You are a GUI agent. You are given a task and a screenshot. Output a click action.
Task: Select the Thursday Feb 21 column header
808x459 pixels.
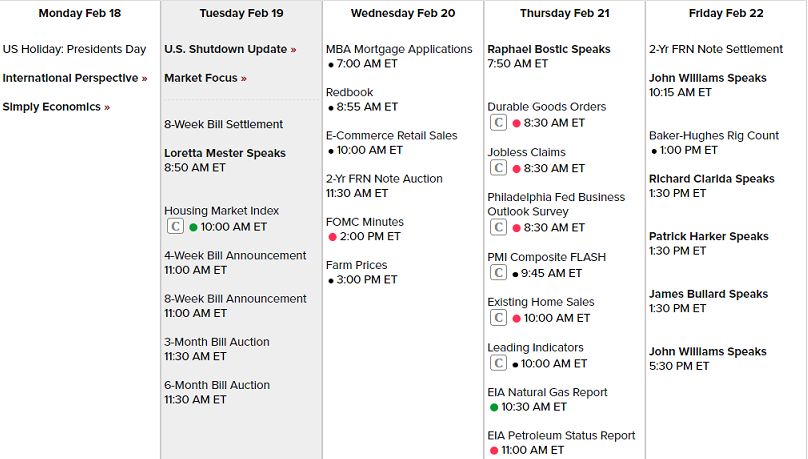tap(564, 13)
